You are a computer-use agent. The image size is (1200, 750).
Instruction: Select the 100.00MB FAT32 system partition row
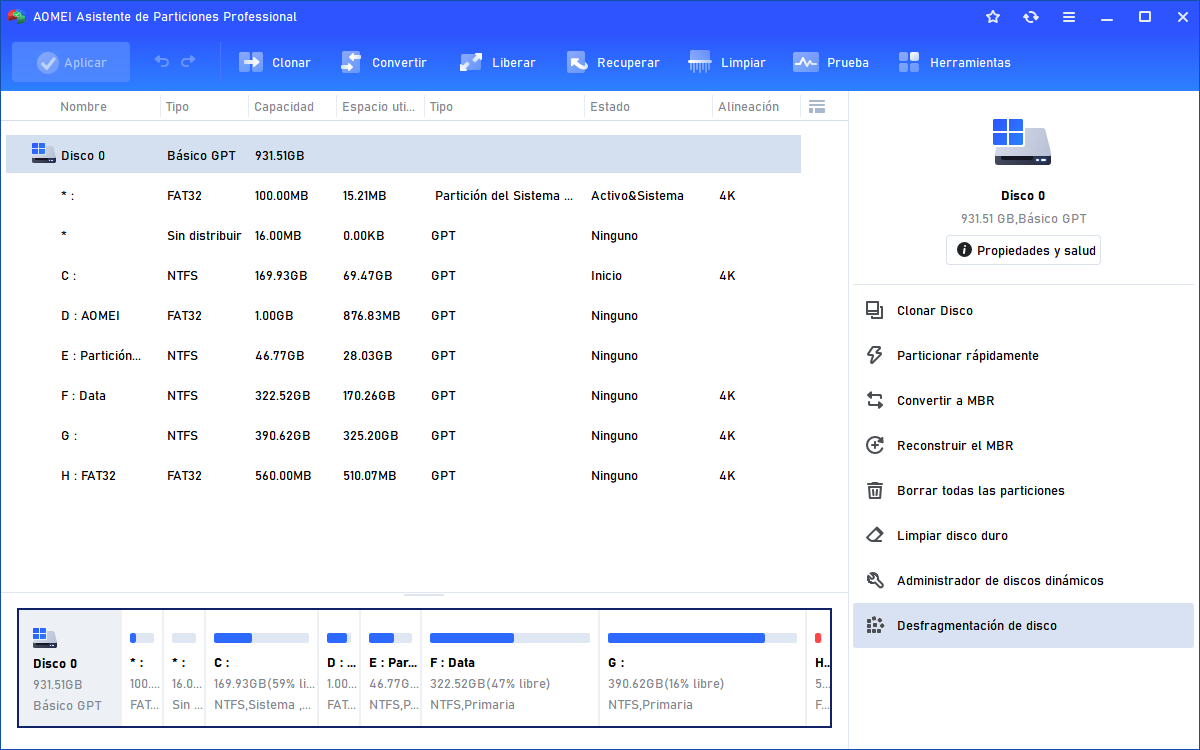[x=403, y=196]
